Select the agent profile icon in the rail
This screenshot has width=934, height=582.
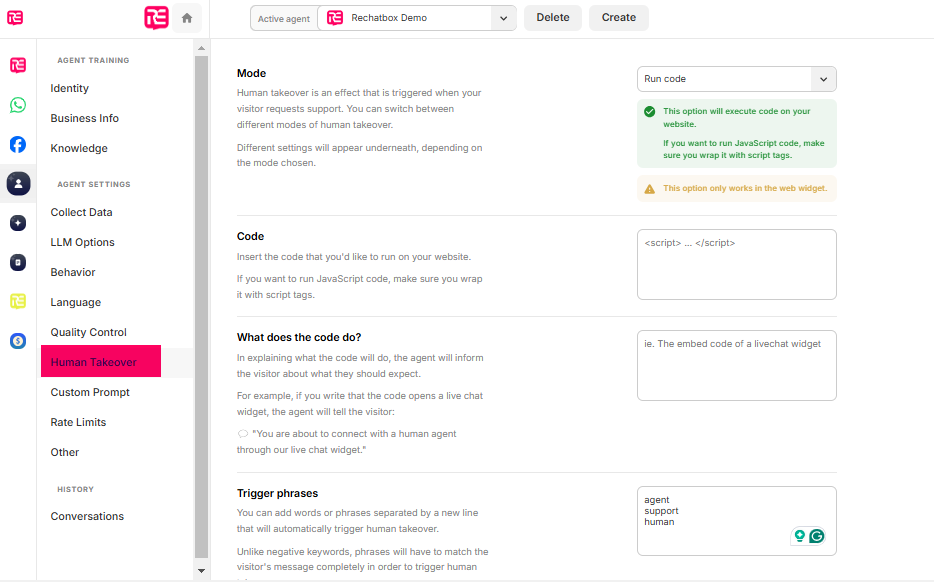[18, 183]
